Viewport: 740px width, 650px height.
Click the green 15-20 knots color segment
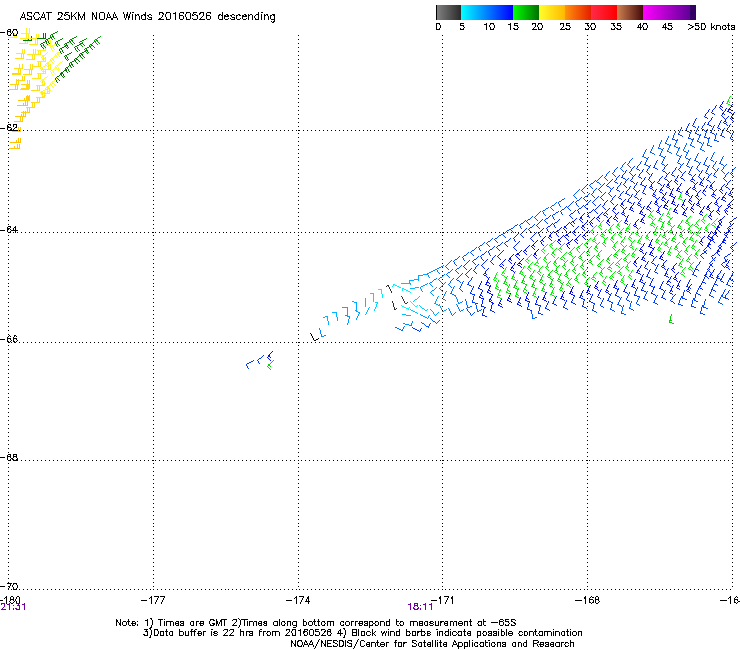(526, 12)
